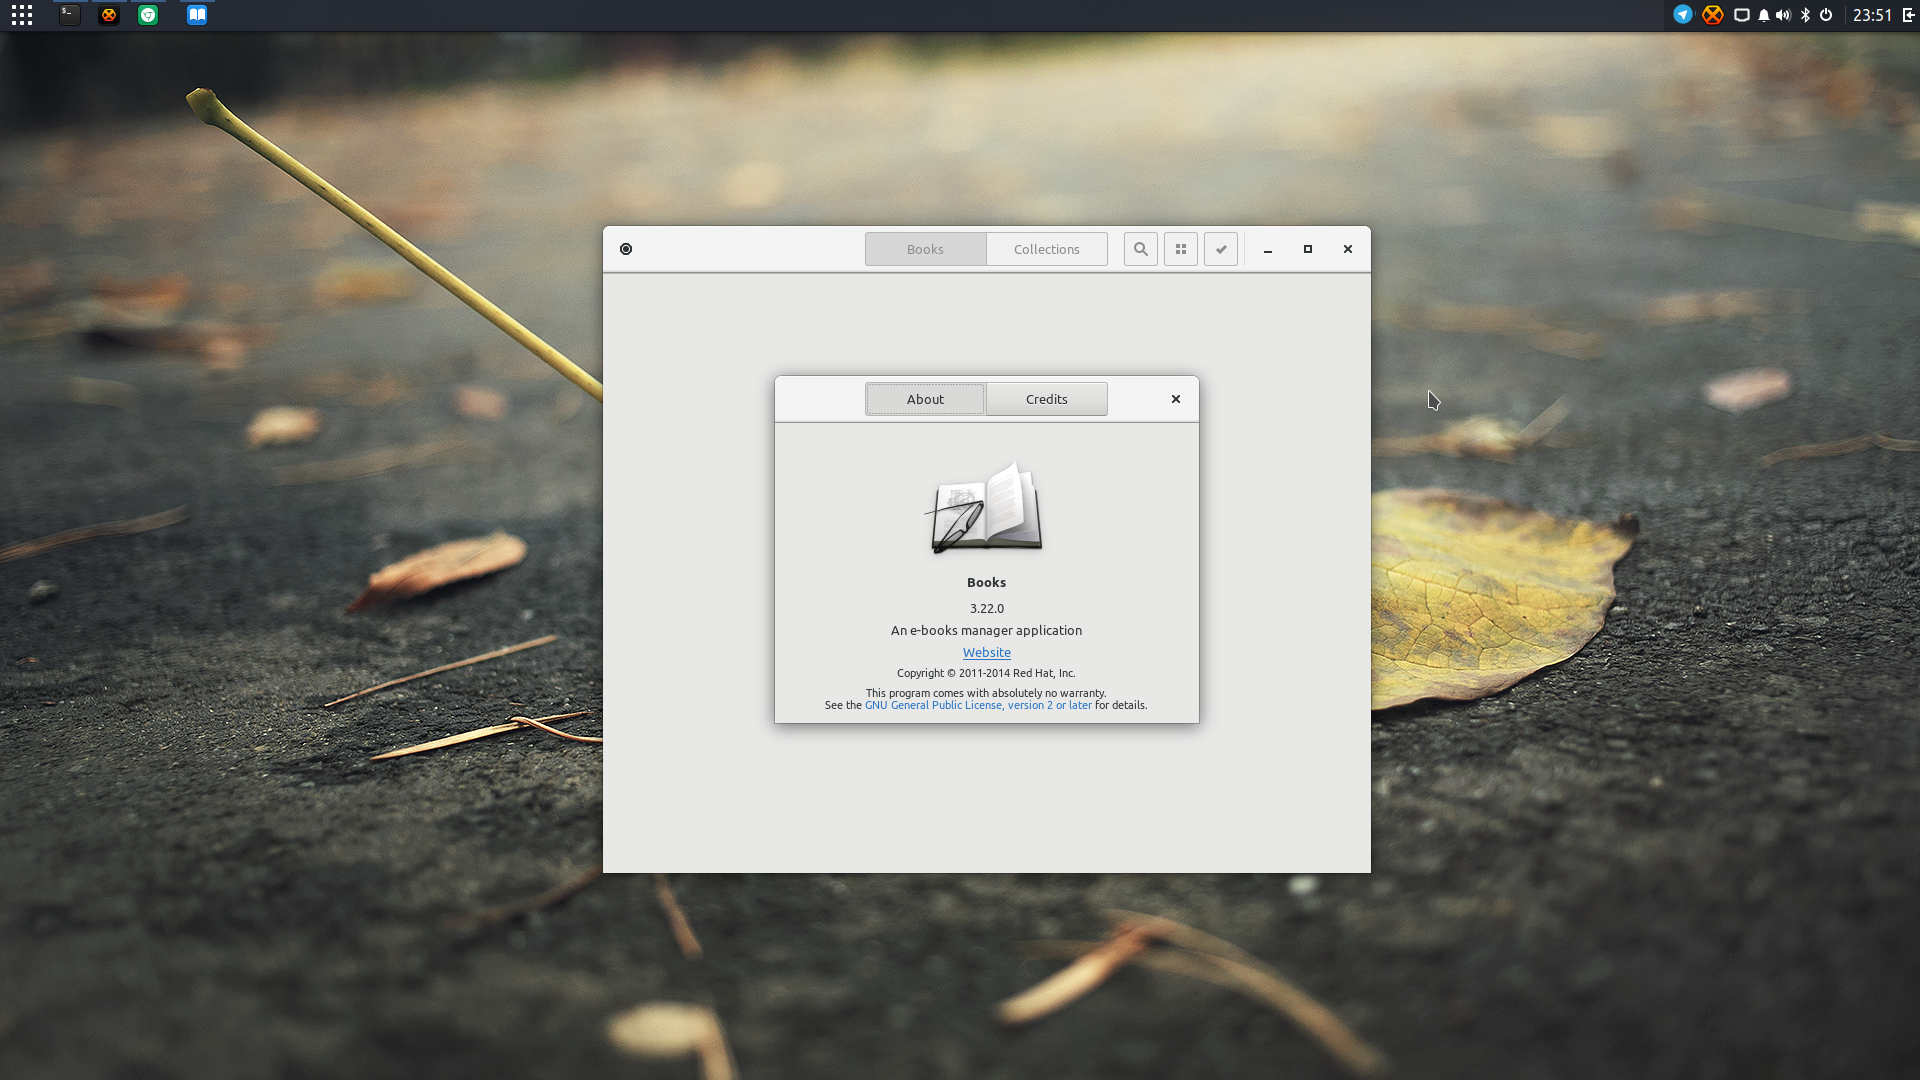Maximize the Books window

coord(1308,249)
